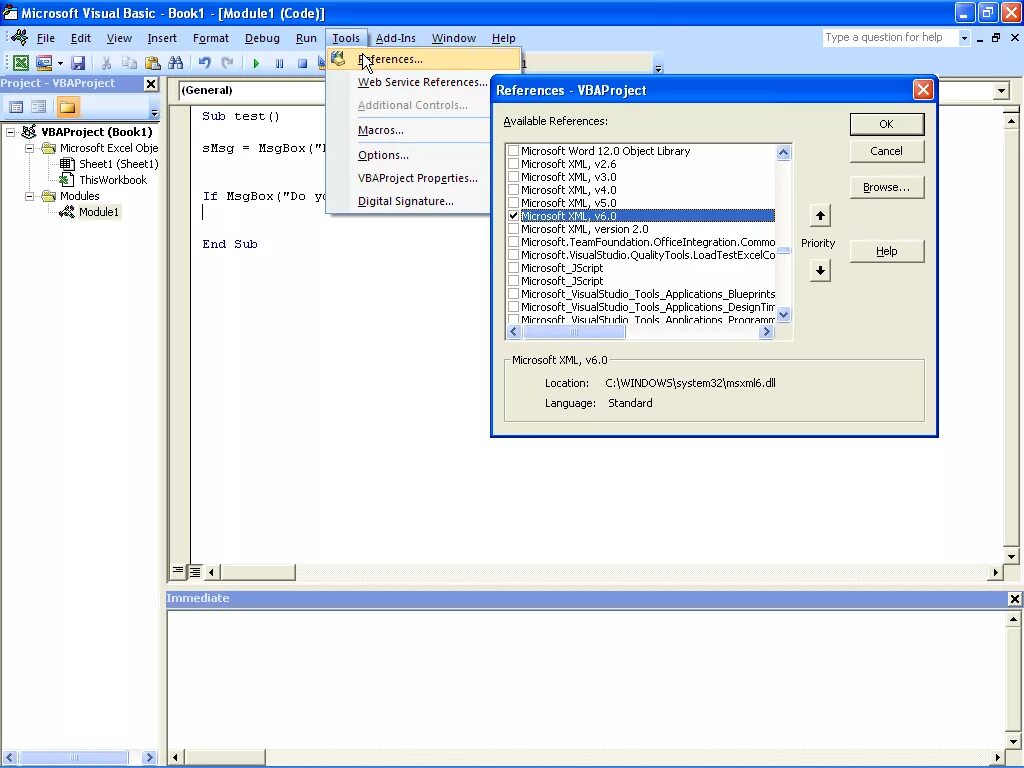Check Microsoft Word 12.0 Object Library

pyautogui.click(x=513, y=151)
